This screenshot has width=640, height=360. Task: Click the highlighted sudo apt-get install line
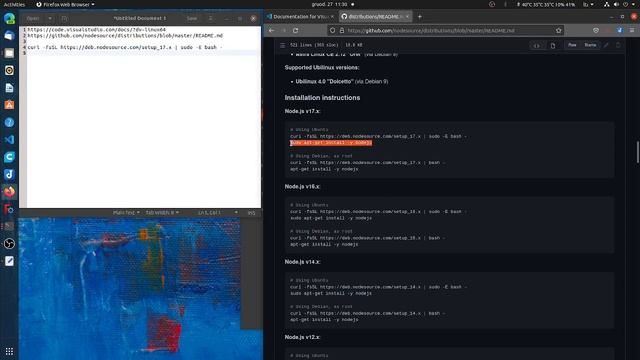[331, 143]
